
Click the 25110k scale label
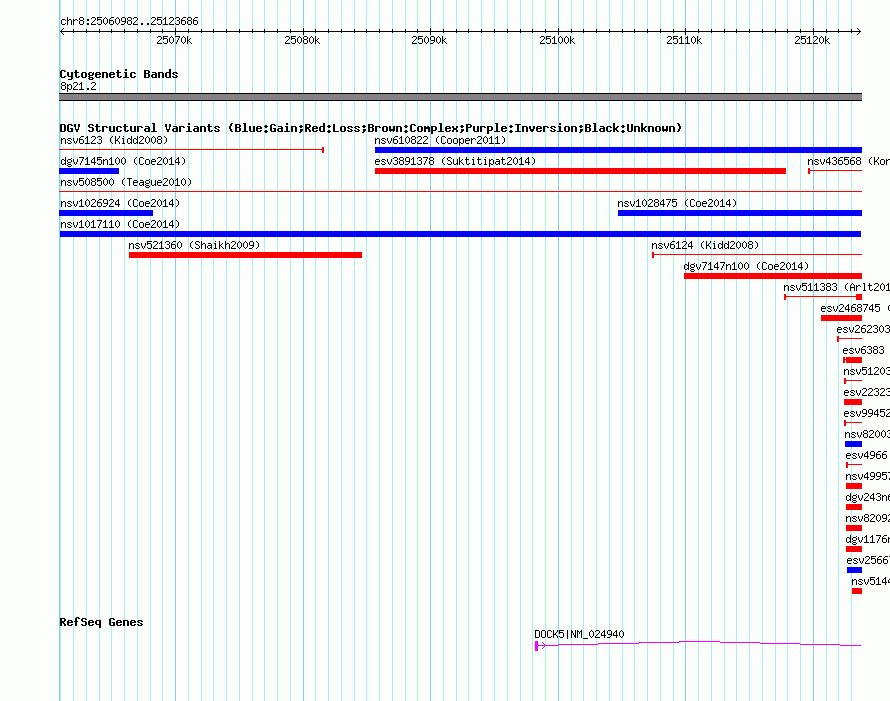pos(684,40)
